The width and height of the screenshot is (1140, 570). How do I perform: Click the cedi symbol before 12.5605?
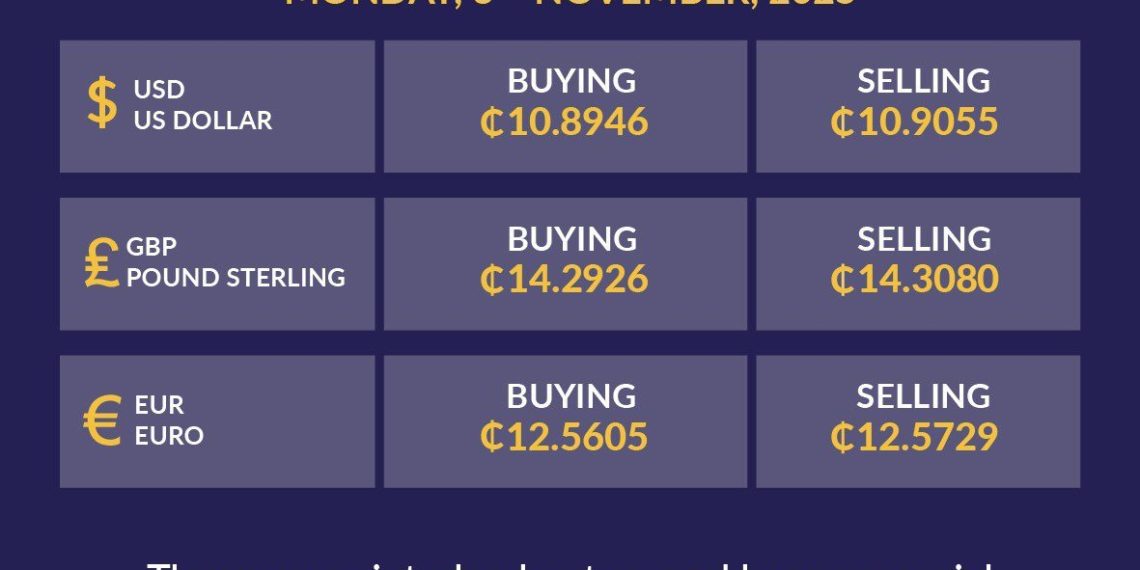point(491,438)
